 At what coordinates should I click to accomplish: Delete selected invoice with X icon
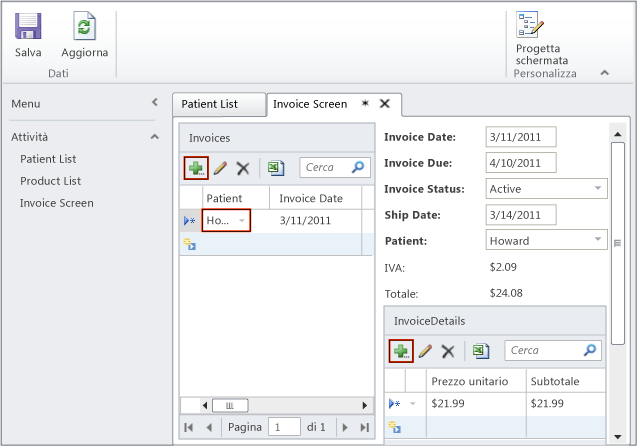pyautogui.click(x=243, y=168)
